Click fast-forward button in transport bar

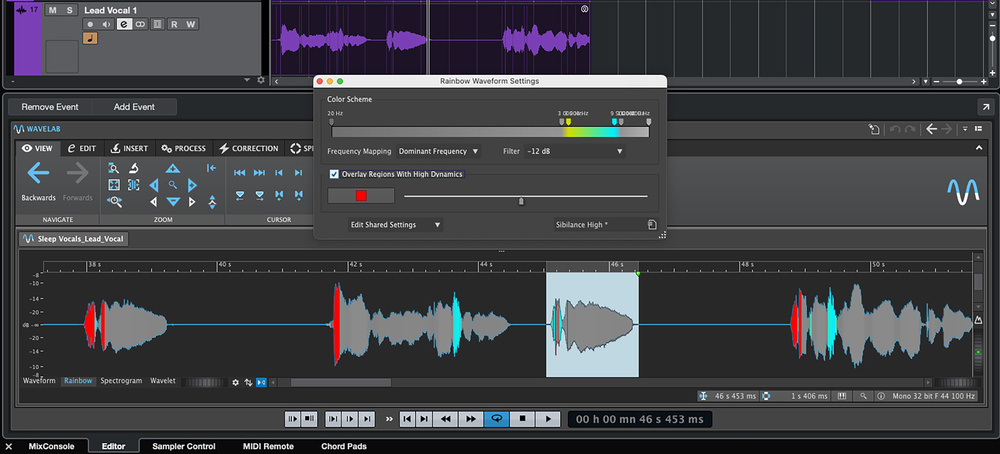point(471,419)
